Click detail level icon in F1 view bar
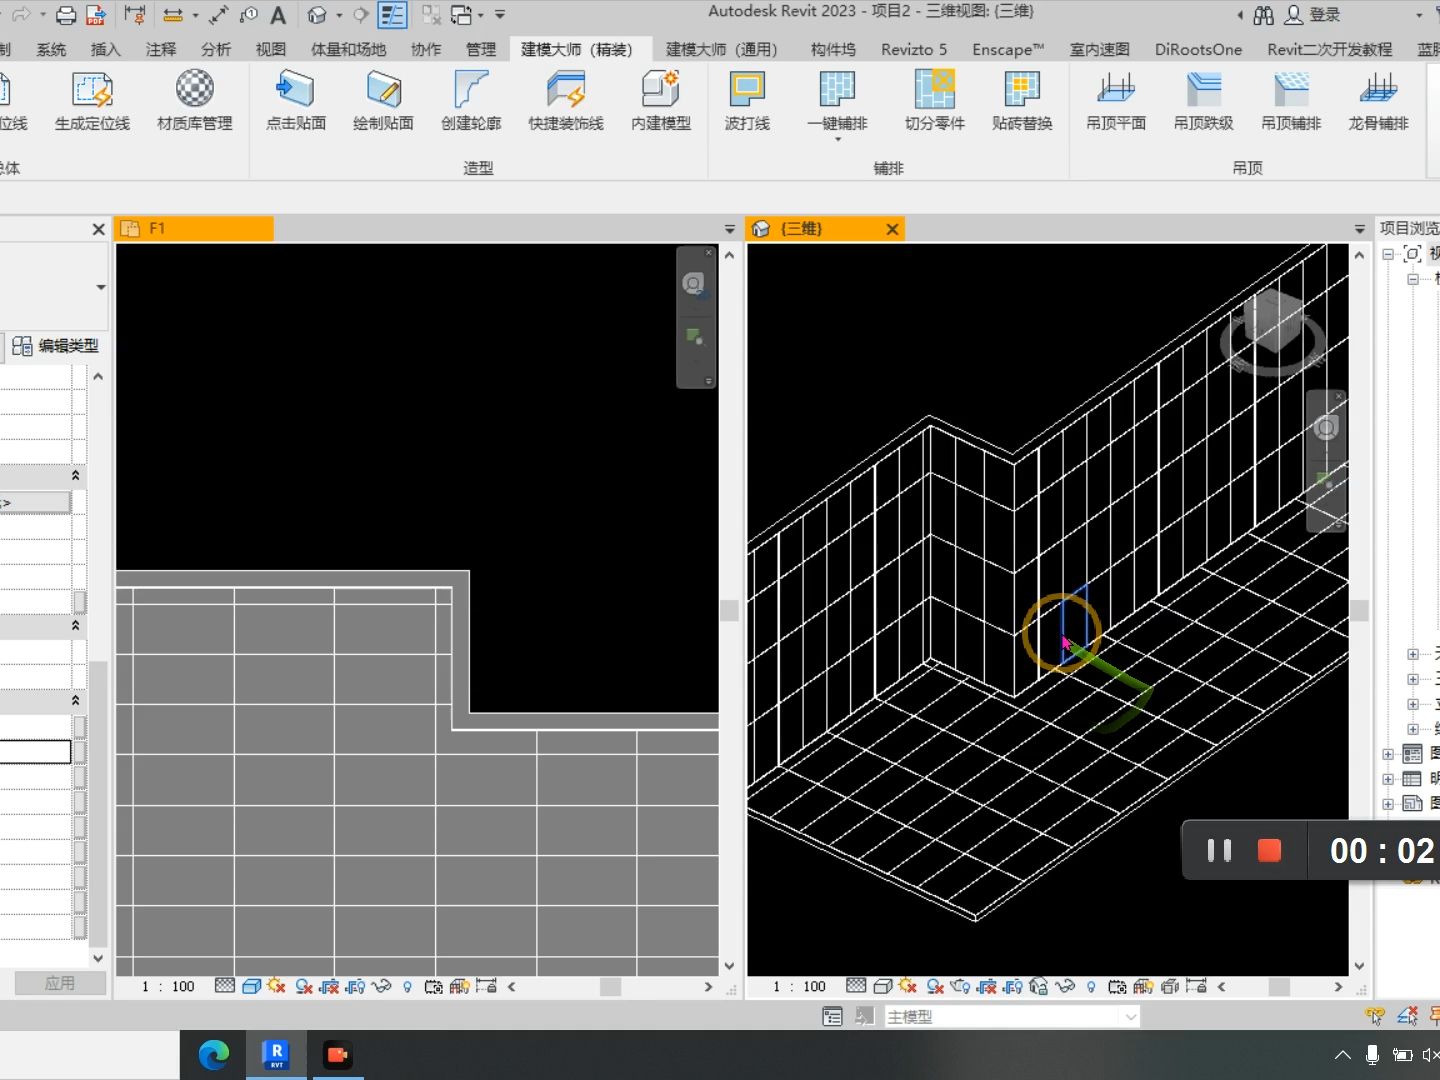This screenshot has height=1080, width=1440. [225, 986]
